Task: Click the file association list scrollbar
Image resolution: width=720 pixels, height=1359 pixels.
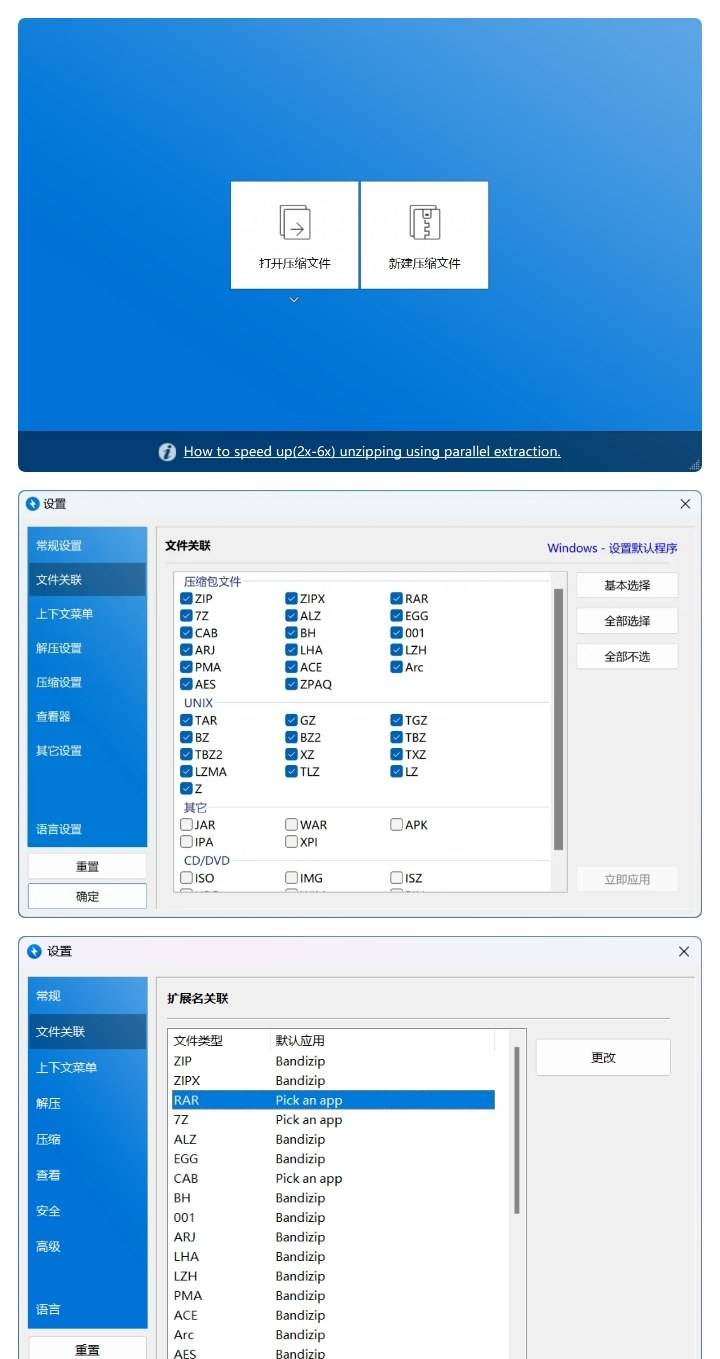Action: [x=558, y=720]
